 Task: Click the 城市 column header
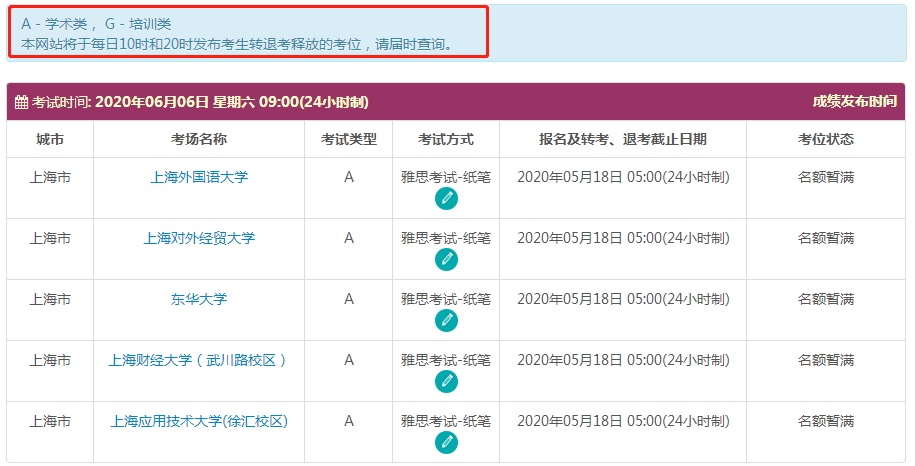(x=50, y=139)
